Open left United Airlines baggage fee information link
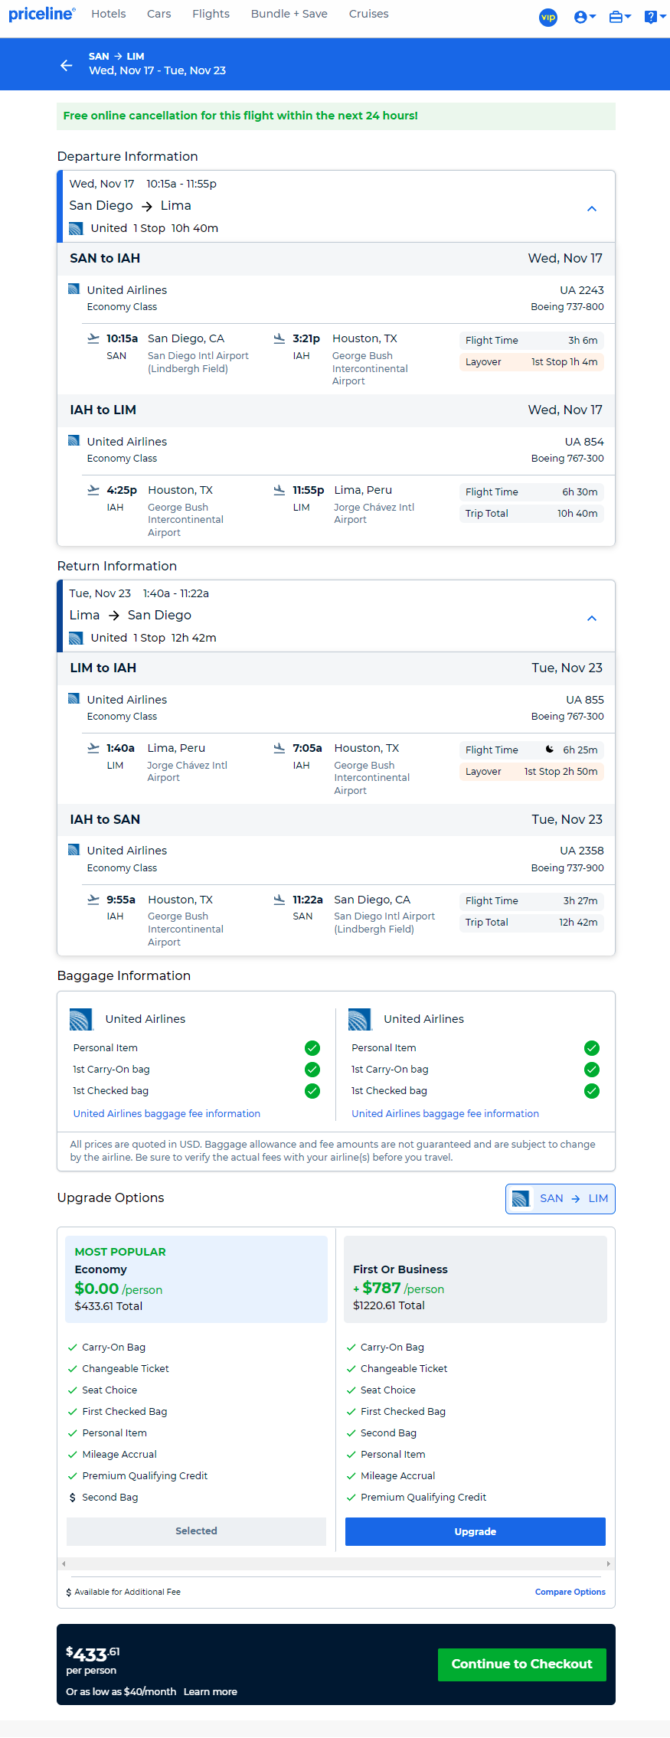 pyautogui.click(x=166, y=1113)
